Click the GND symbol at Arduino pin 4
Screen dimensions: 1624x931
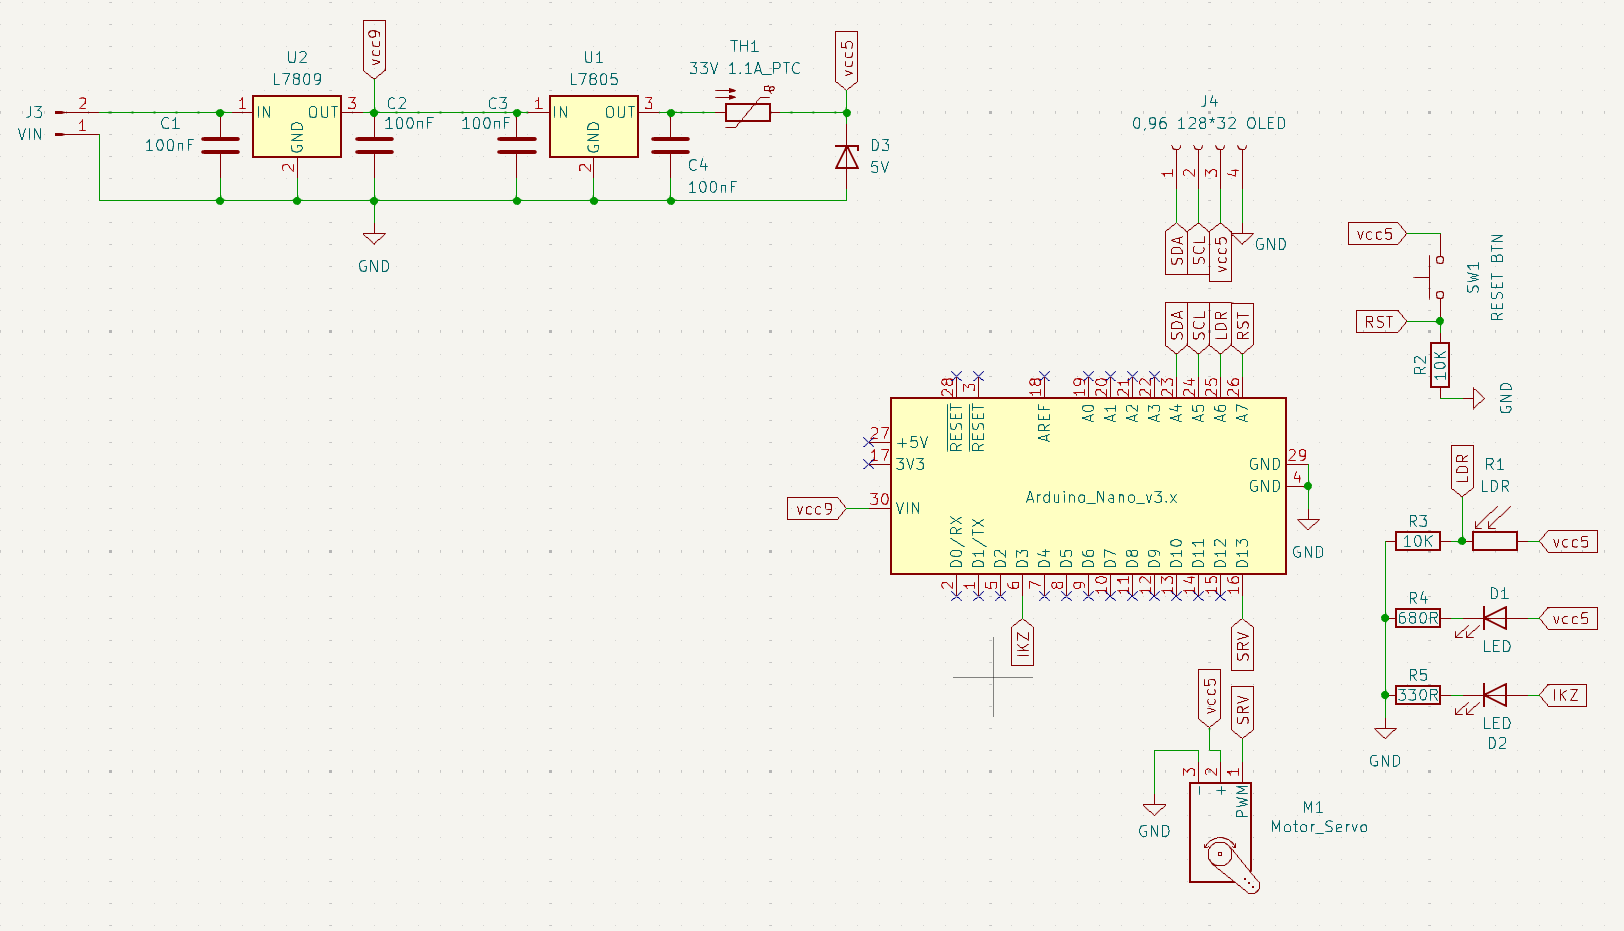pyautogui.click(x=1308, y=524)
